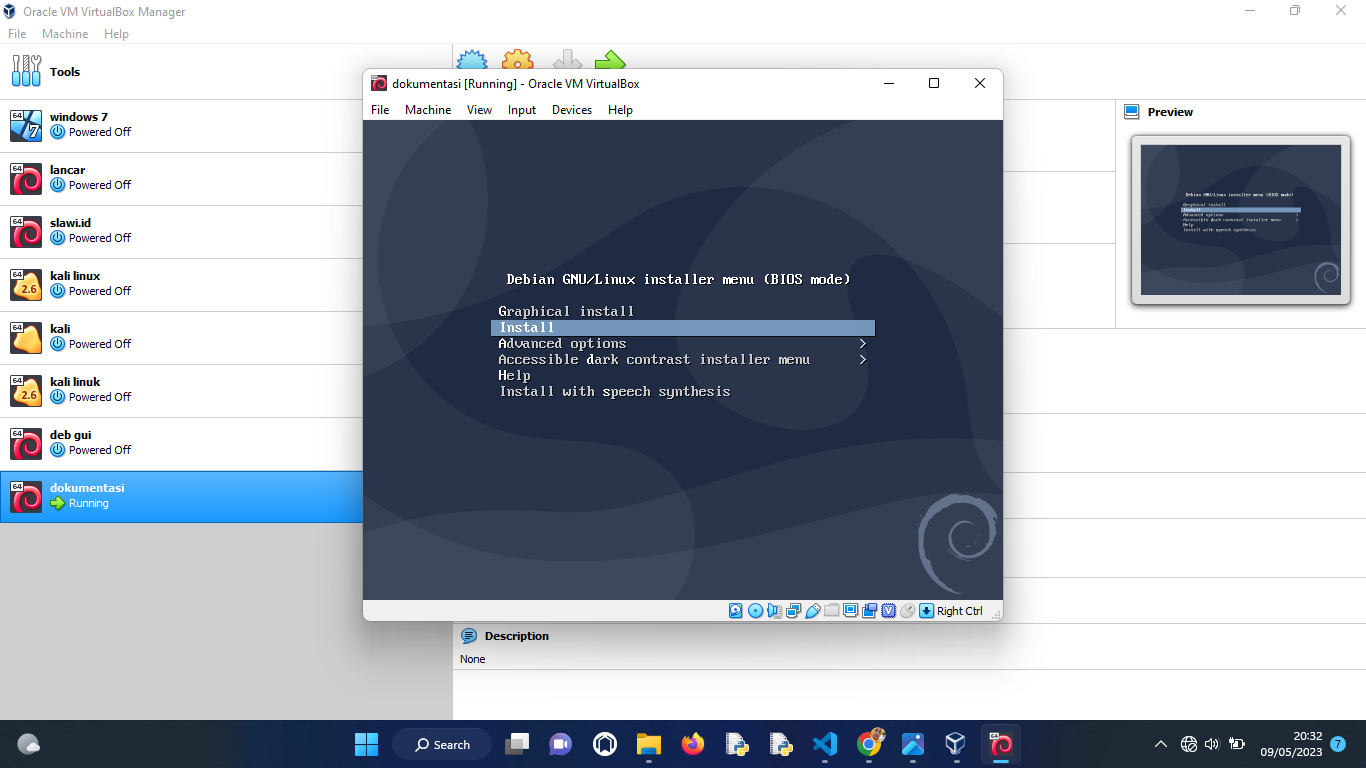1366x768 pixels.
Task: Choose 'Help' in the Debian installer menu
Action: pyautogui.click(x=514, y=376)
